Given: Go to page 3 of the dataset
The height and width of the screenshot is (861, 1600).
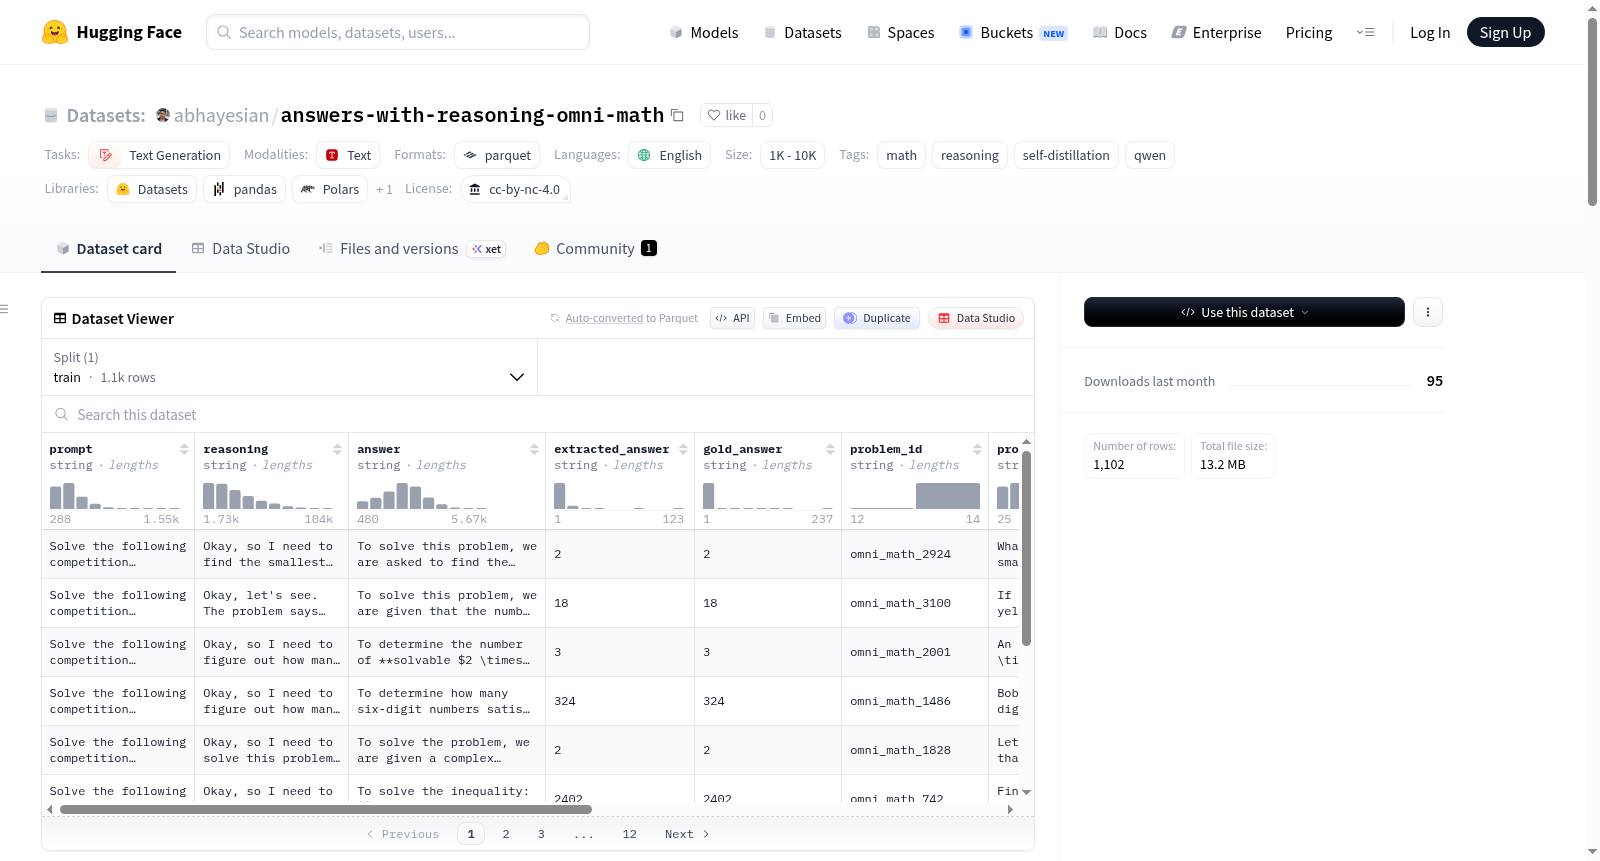Looking at the screenshot, I should (541, 834).
